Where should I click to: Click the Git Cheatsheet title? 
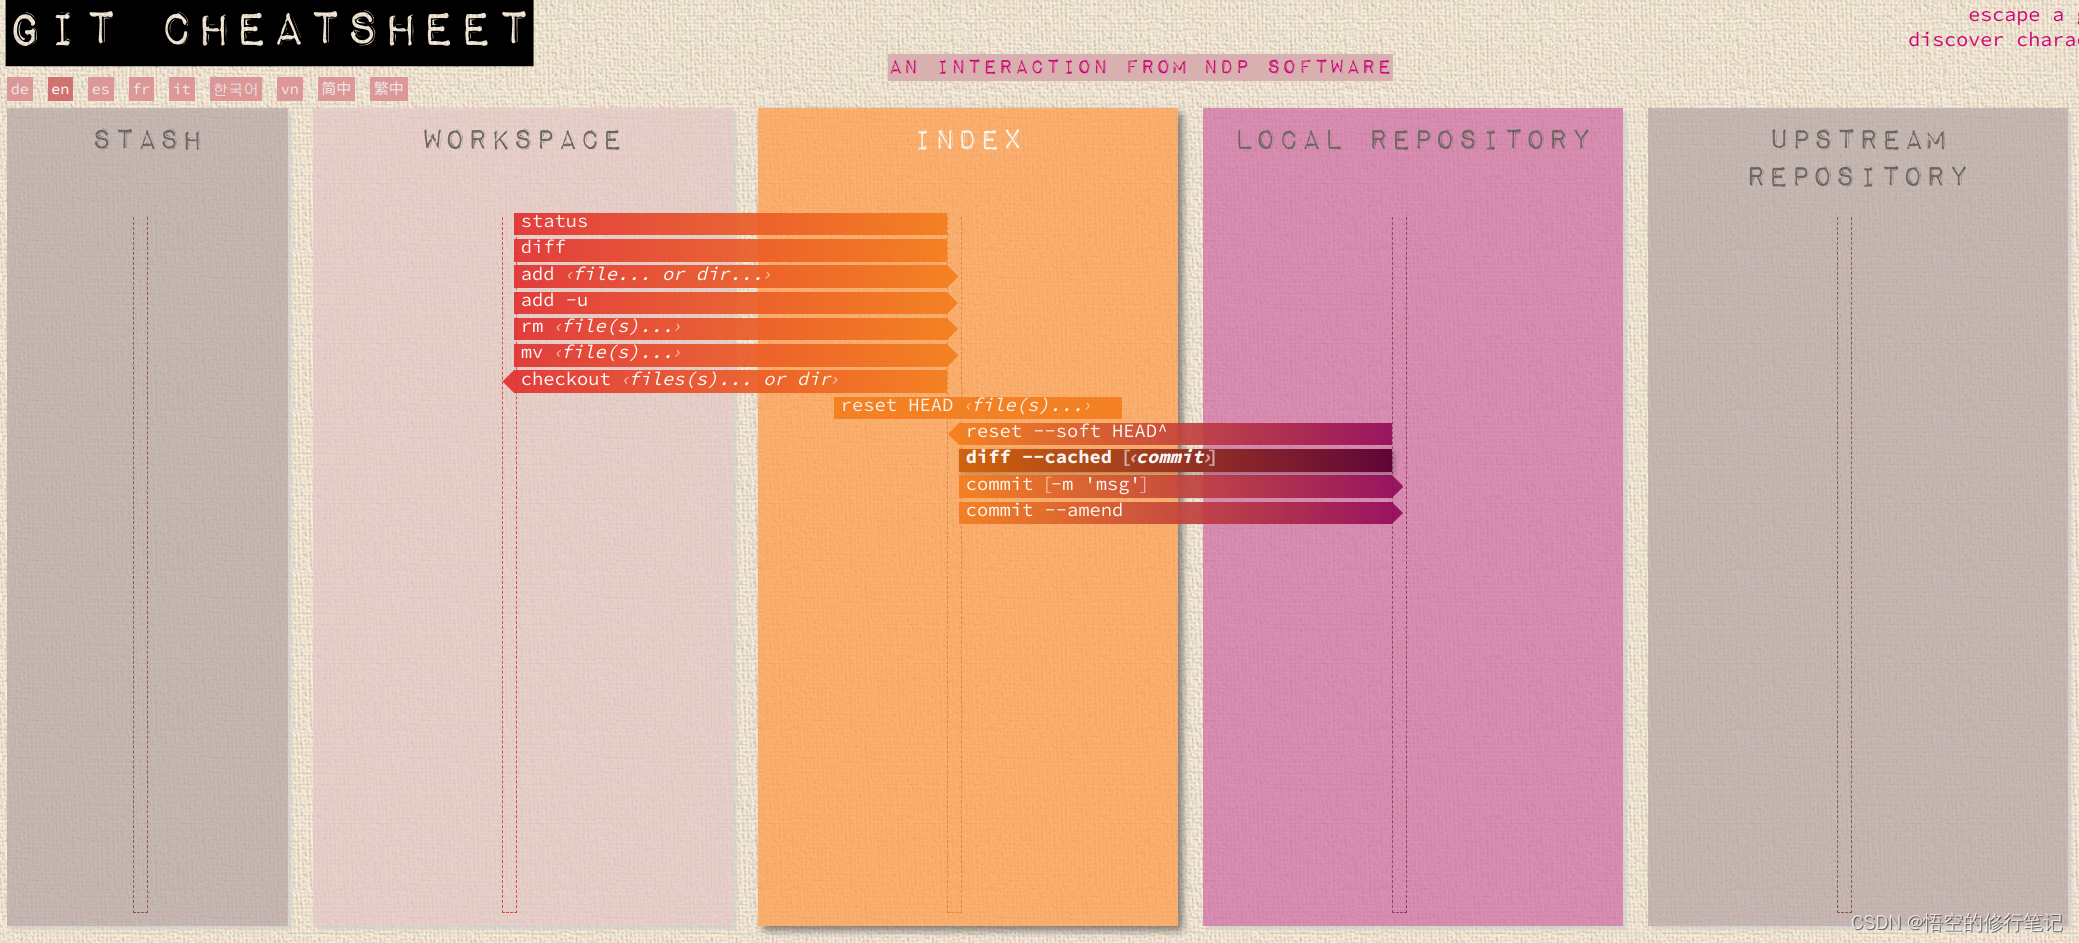[270, 31]
